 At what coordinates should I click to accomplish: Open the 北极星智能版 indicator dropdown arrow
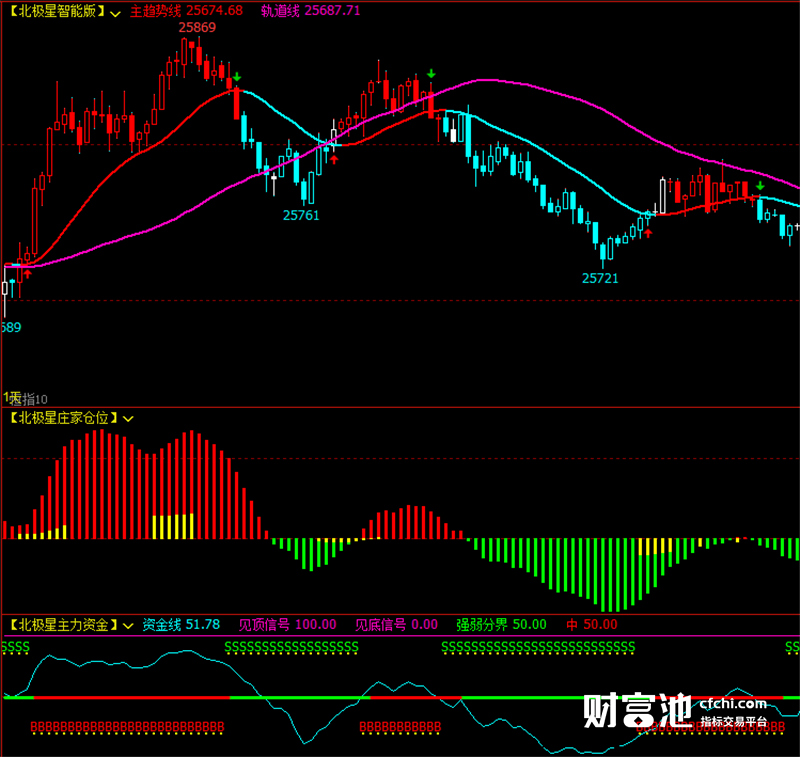click(x=115, y=13)
